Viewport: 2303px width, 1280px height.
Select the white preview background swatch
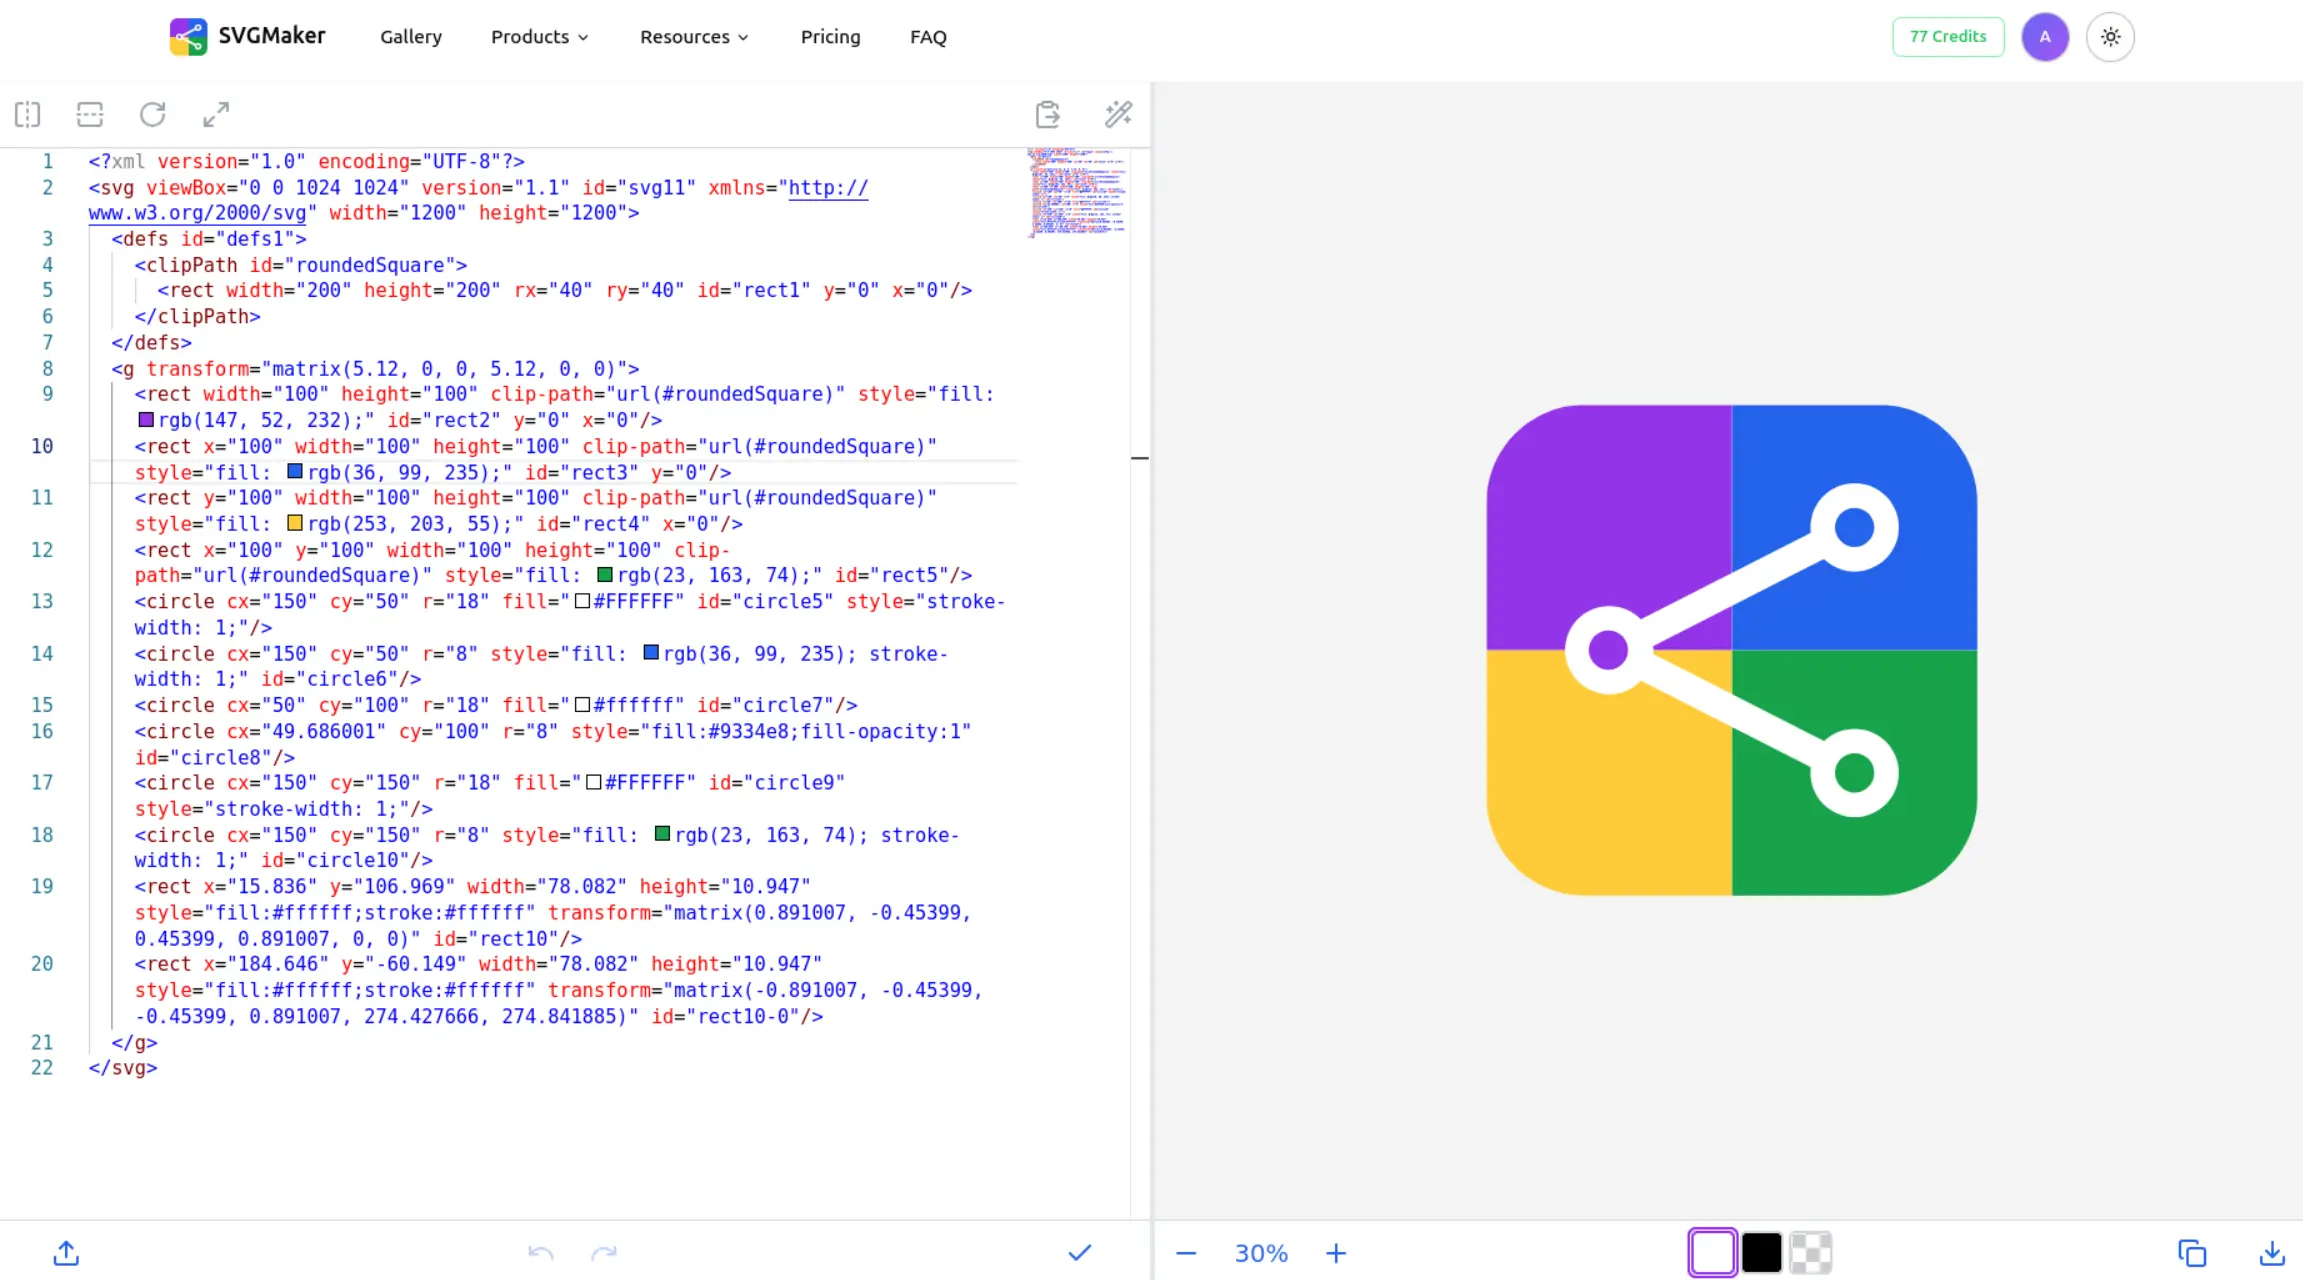tap(1712, 1253)
